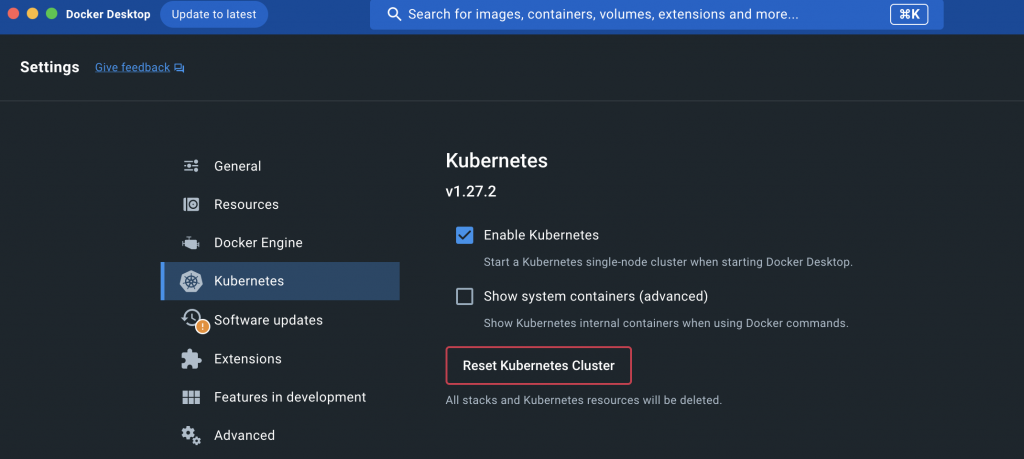Click the ⌘K shortcut badge
Screen dimensions: 1024x459
(x=909, y=15)
